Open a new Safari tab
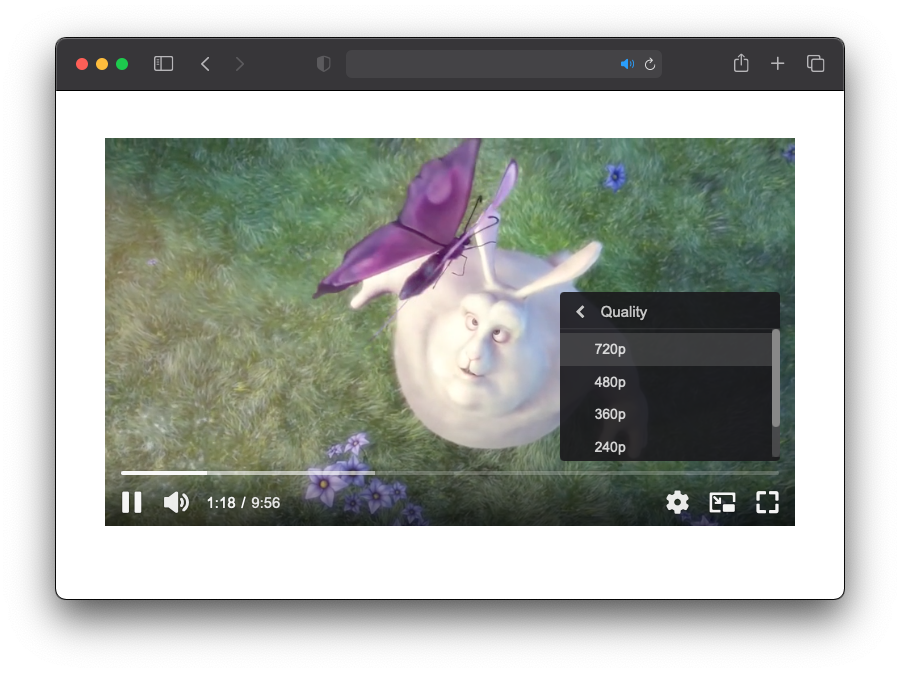The image size is (900, 673). coord(777,64)
